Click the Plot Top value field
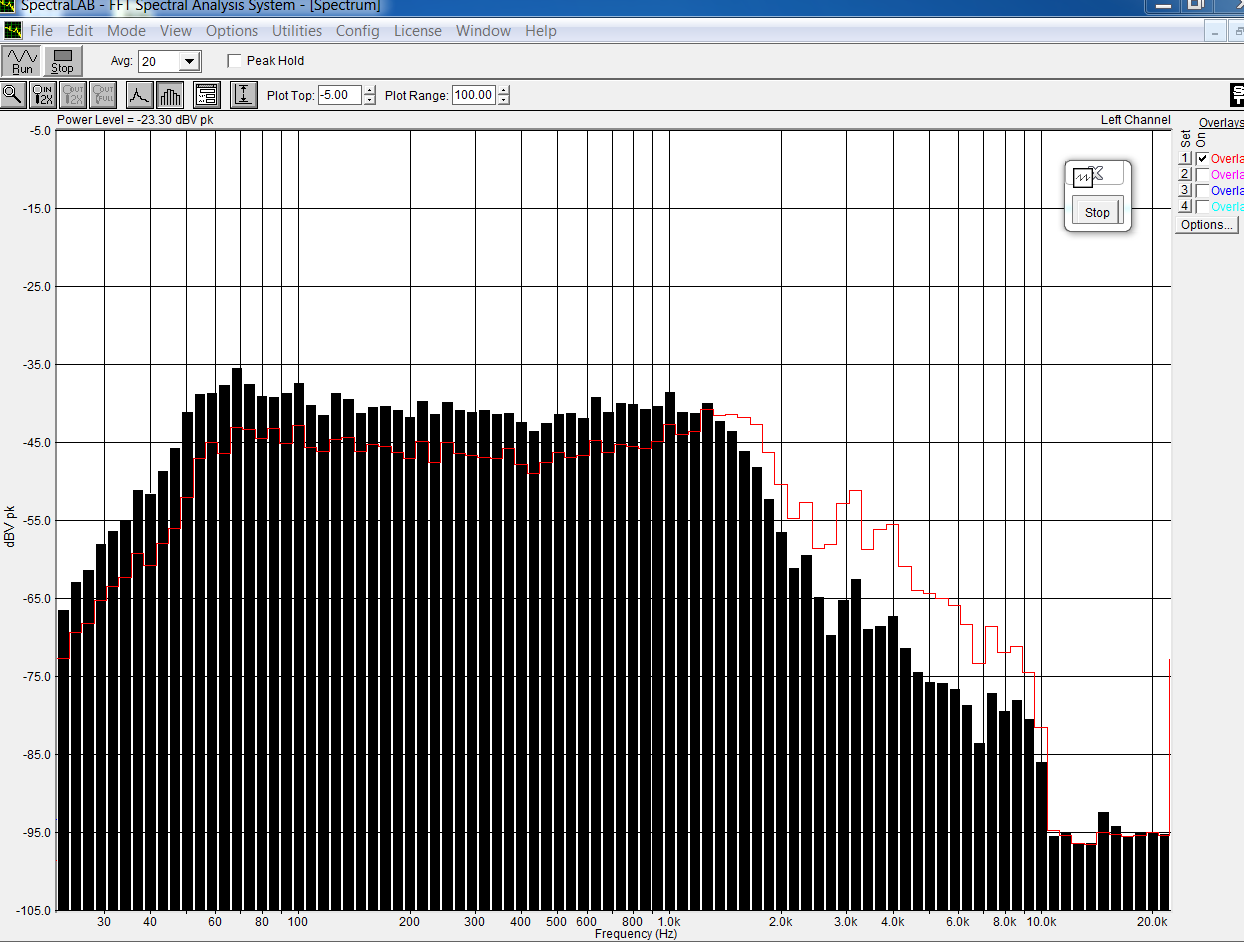The image size is (1244, 942). click(340, 96)
